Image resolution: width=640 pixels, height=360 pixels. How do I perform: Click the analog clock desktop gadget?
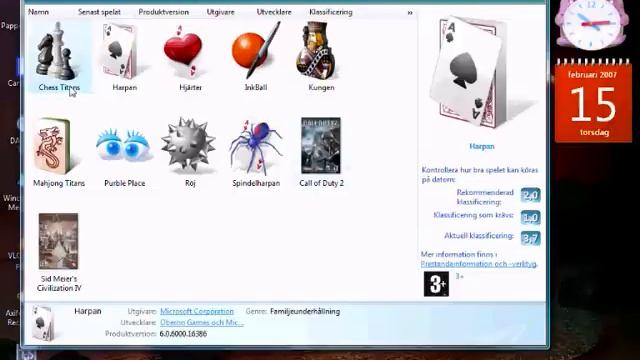coord(592,23)
